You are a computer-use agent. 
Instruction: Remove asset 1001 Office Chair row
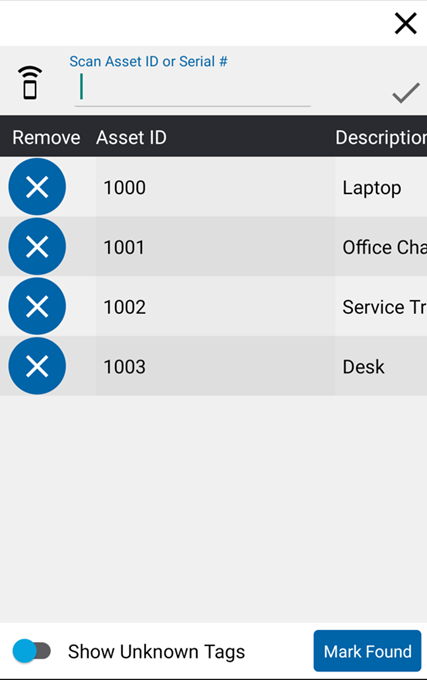(37, 247)
